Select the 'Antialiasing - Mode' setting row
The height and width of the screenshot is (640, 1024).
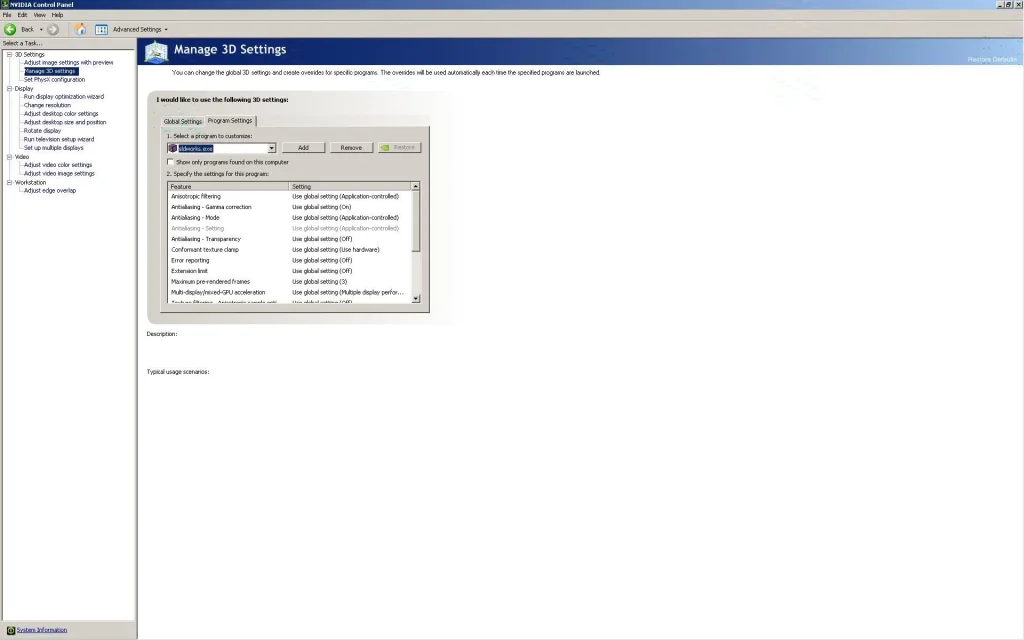tap(195, 218)
